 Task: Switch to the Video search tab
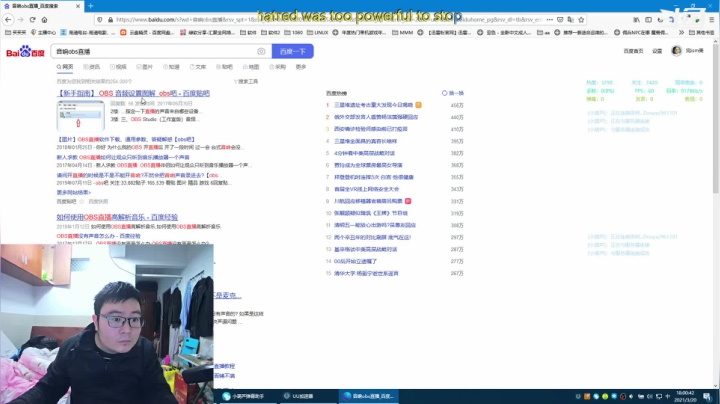[118, 67]
